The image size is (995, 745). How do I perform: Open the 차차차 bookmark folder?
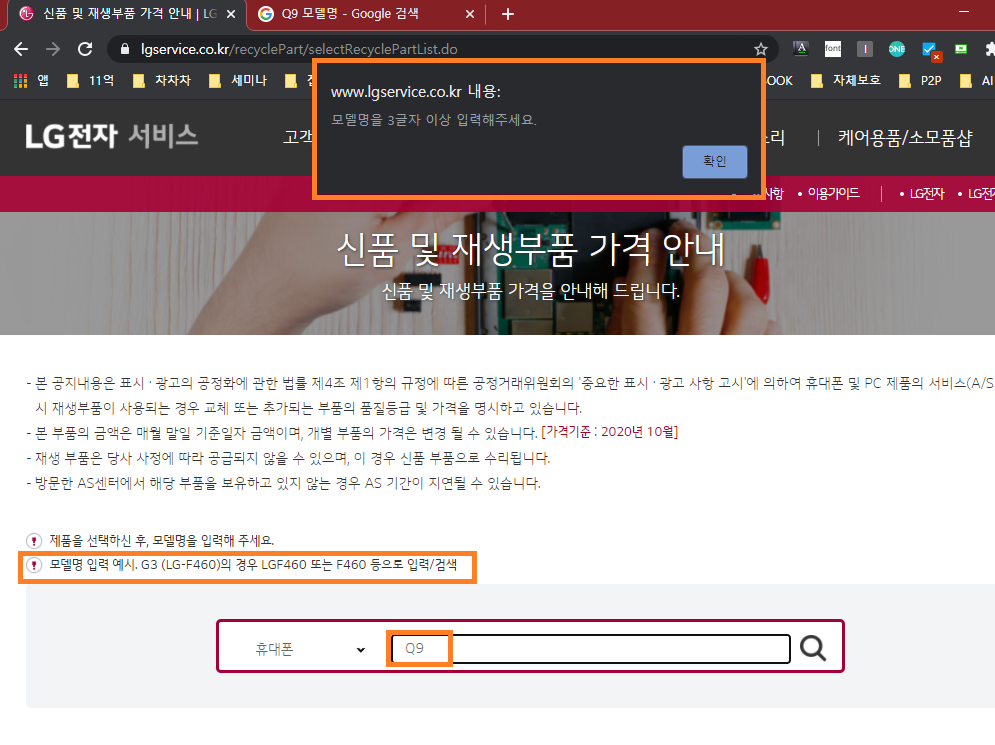click(162, 81)
